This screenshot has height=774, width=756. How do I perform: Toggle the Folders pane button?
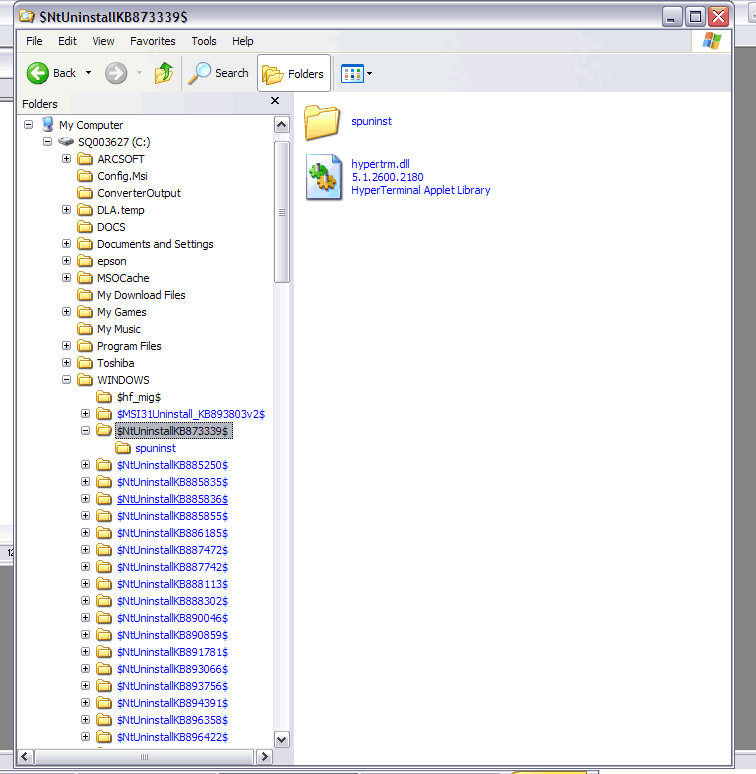(294, 74)
